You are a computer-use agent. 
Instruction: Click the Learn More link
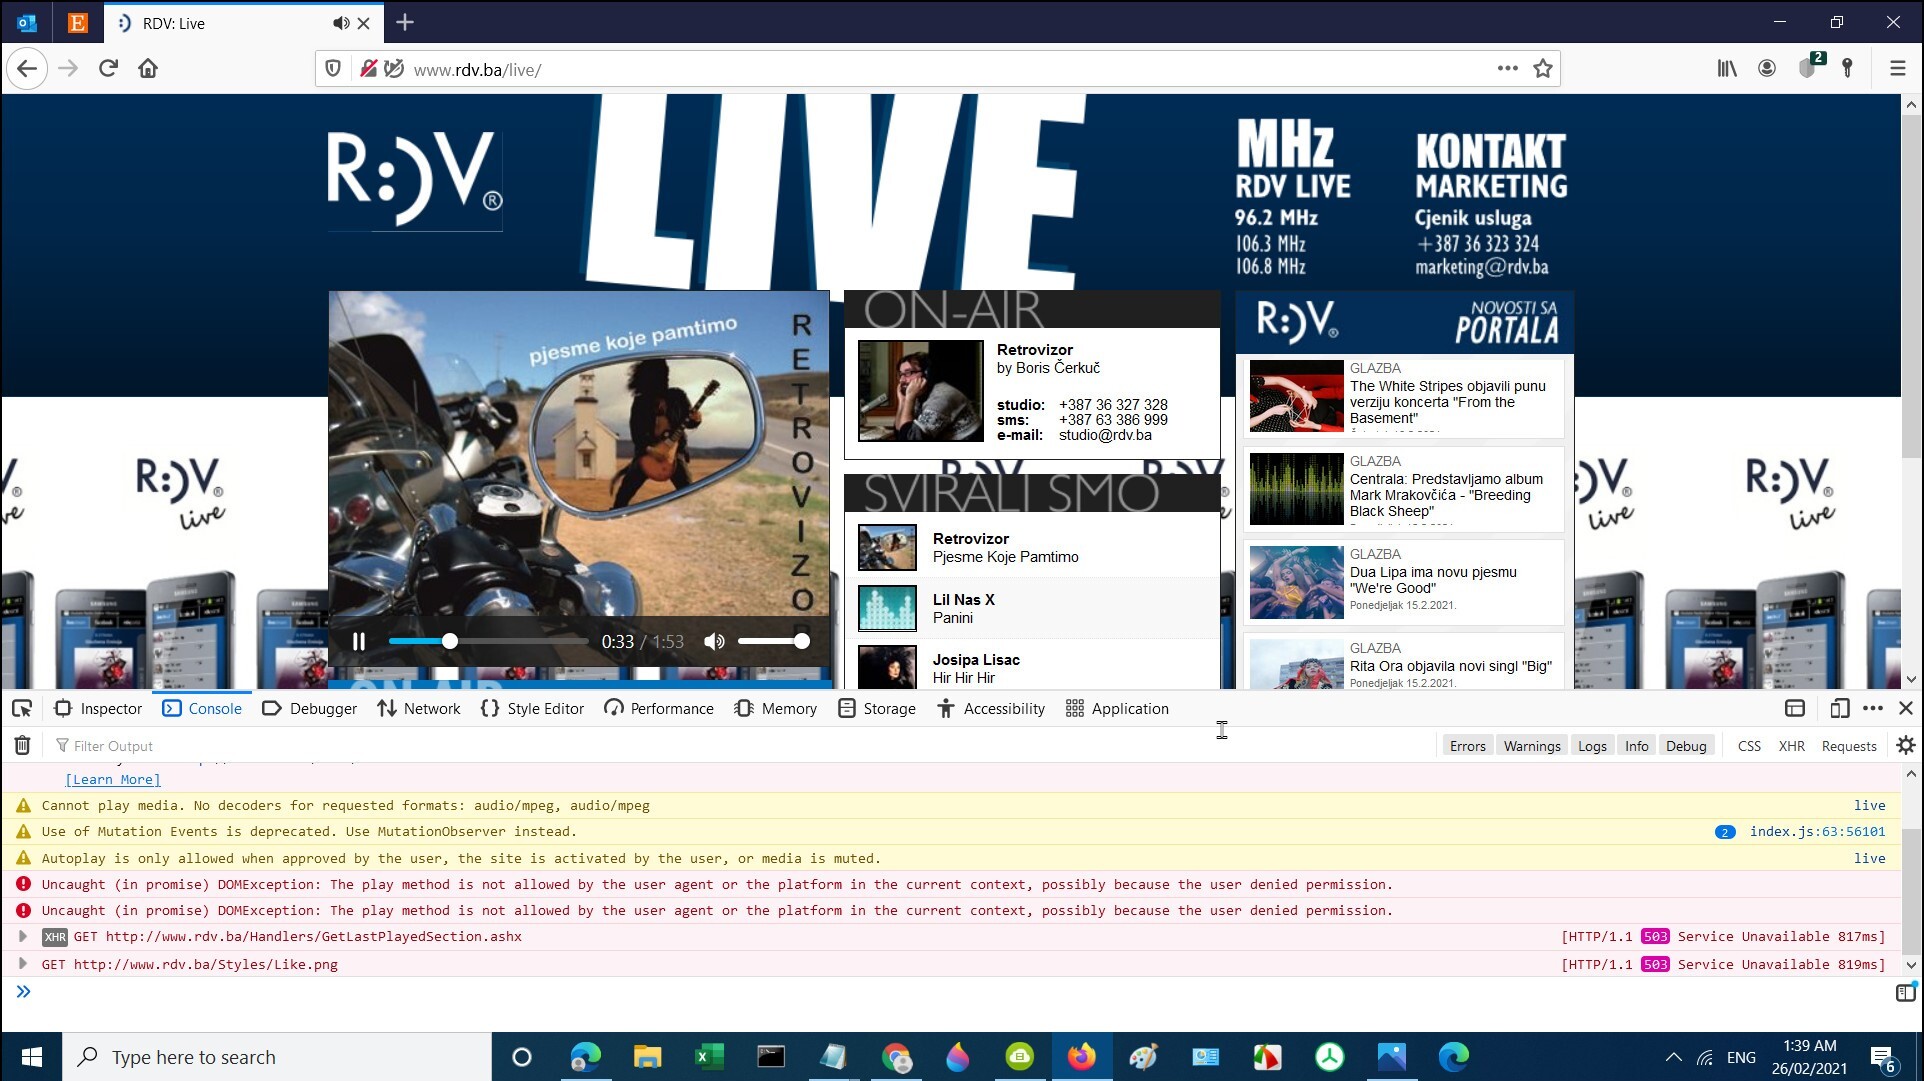[113, 780]
